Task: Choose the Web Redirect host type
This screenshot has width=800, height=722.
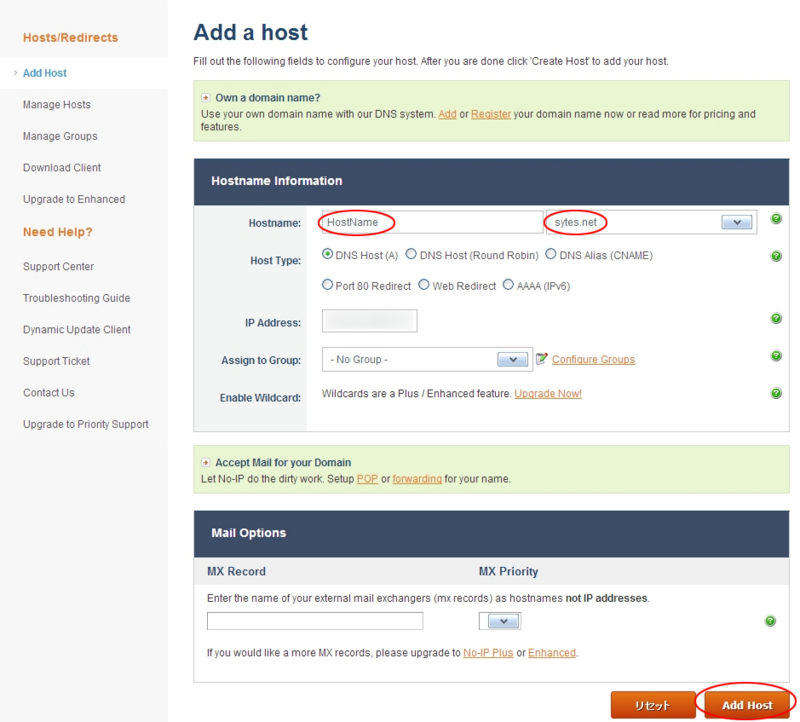Action: (424, 285)
